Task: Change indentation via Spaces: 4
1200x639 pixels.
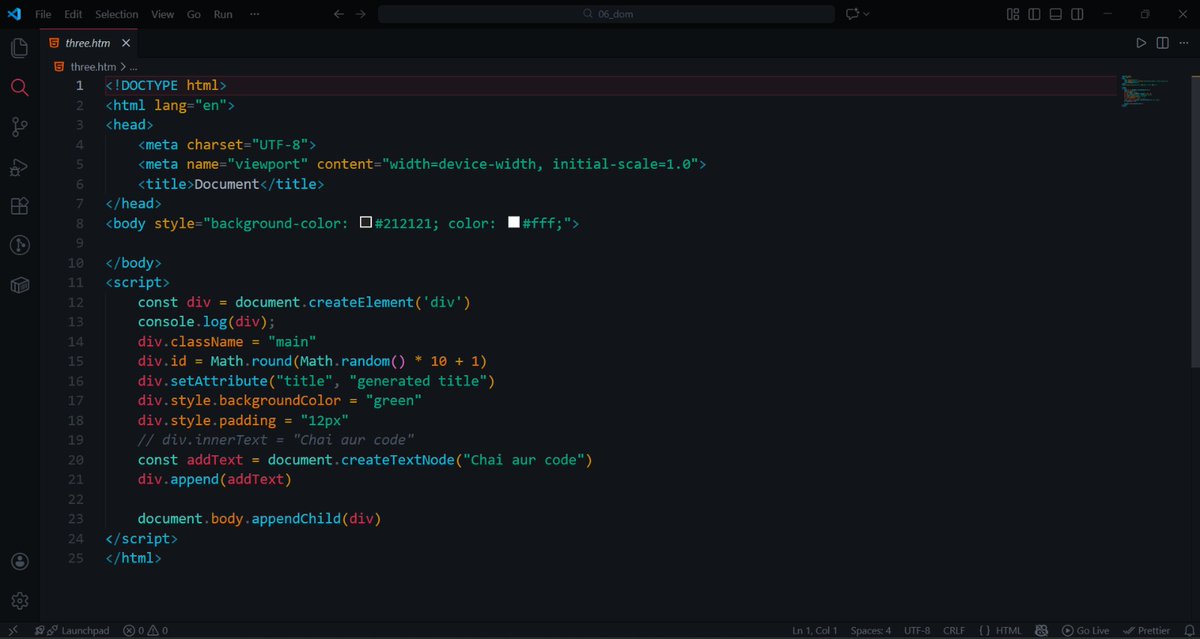Action: tap(871, 631)
